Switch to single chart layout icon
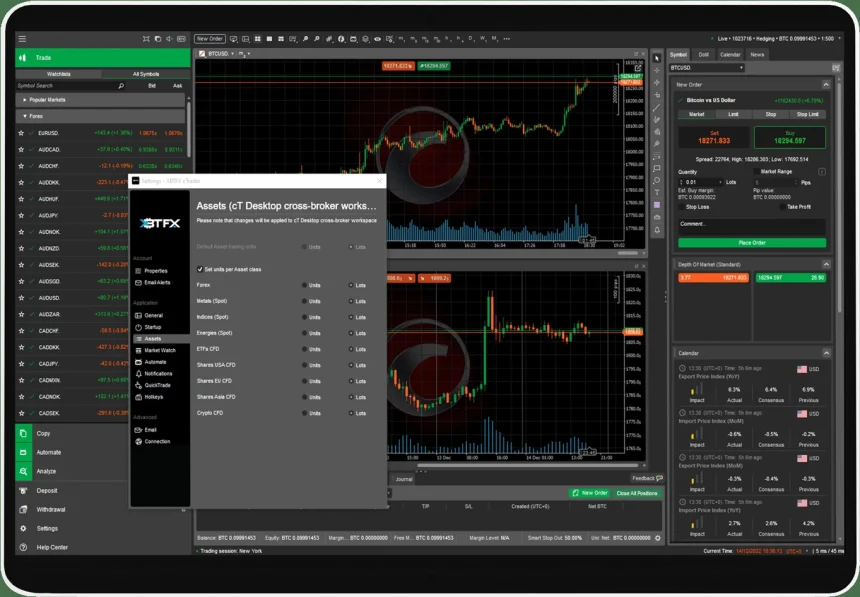 (269, 39)
